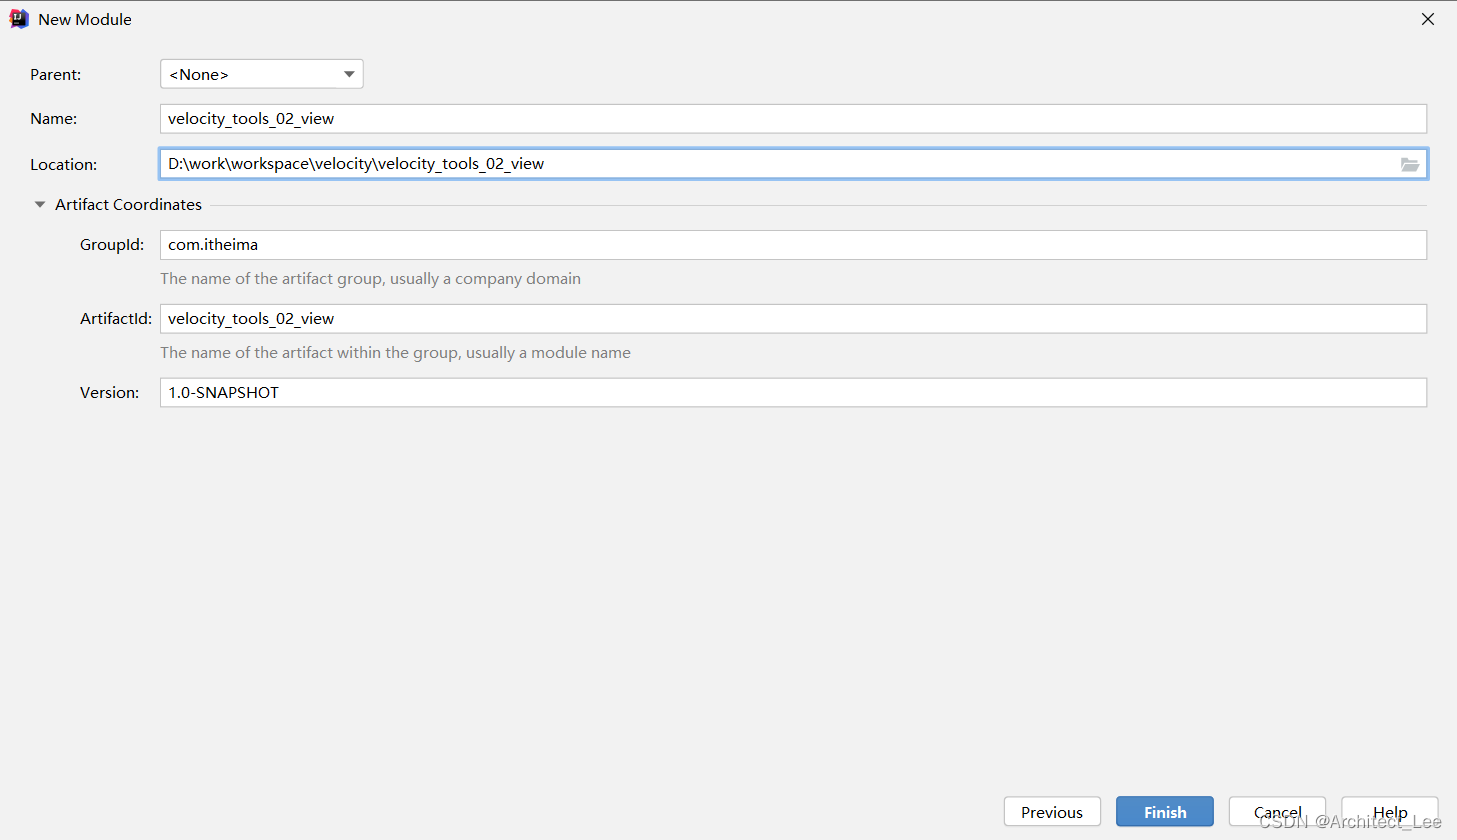Viewport: 1457px width, 840px height.
Task: Click the Name input field
Action: [793, 119]
